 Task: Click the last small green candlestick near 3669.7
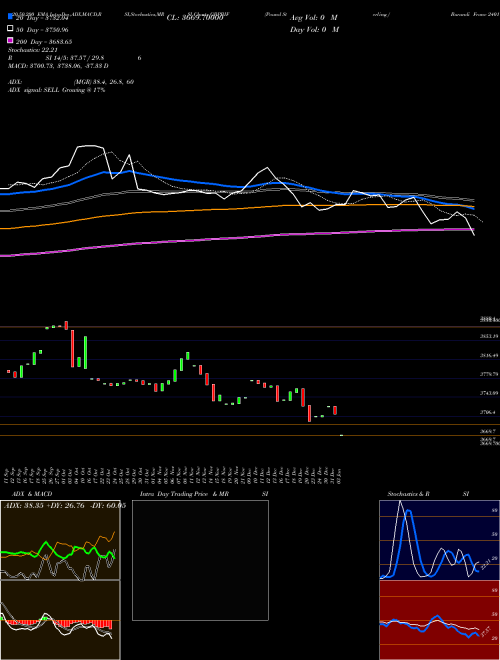(341, 435)
